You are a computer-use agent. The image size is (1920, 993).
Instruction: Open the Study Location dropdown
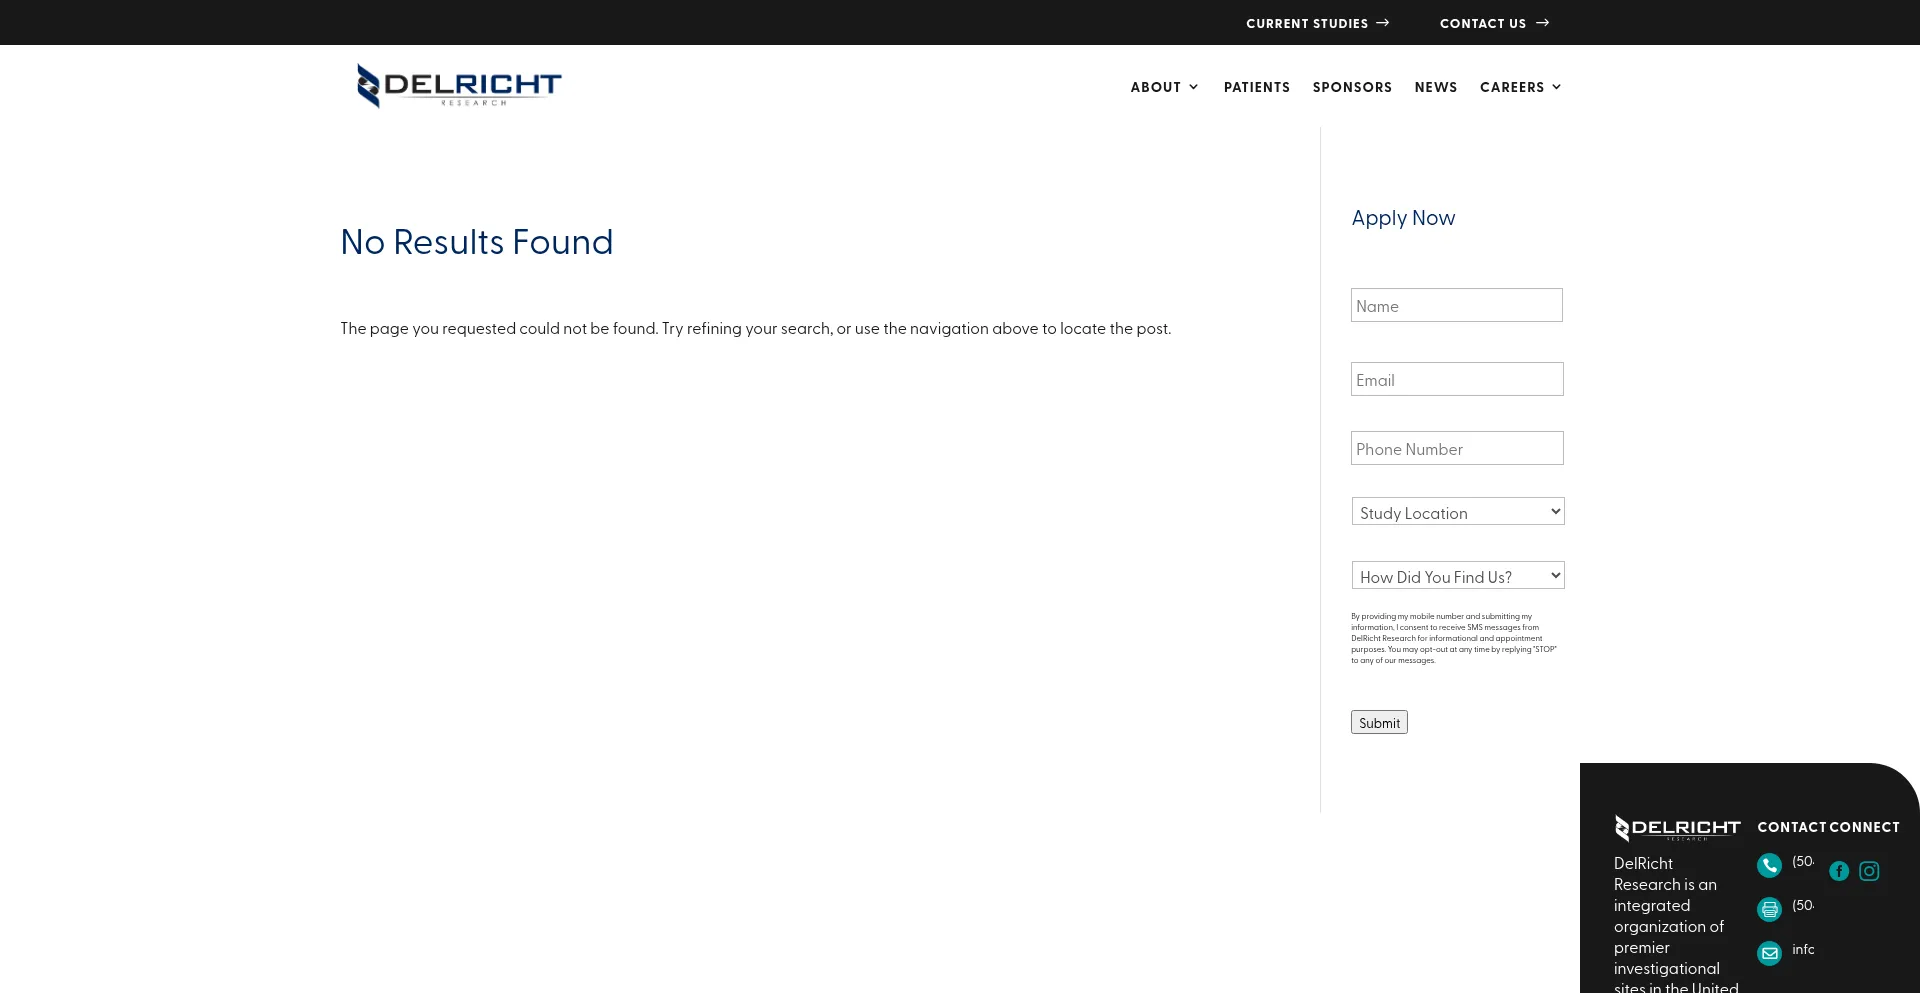[x=1458, y=512]
